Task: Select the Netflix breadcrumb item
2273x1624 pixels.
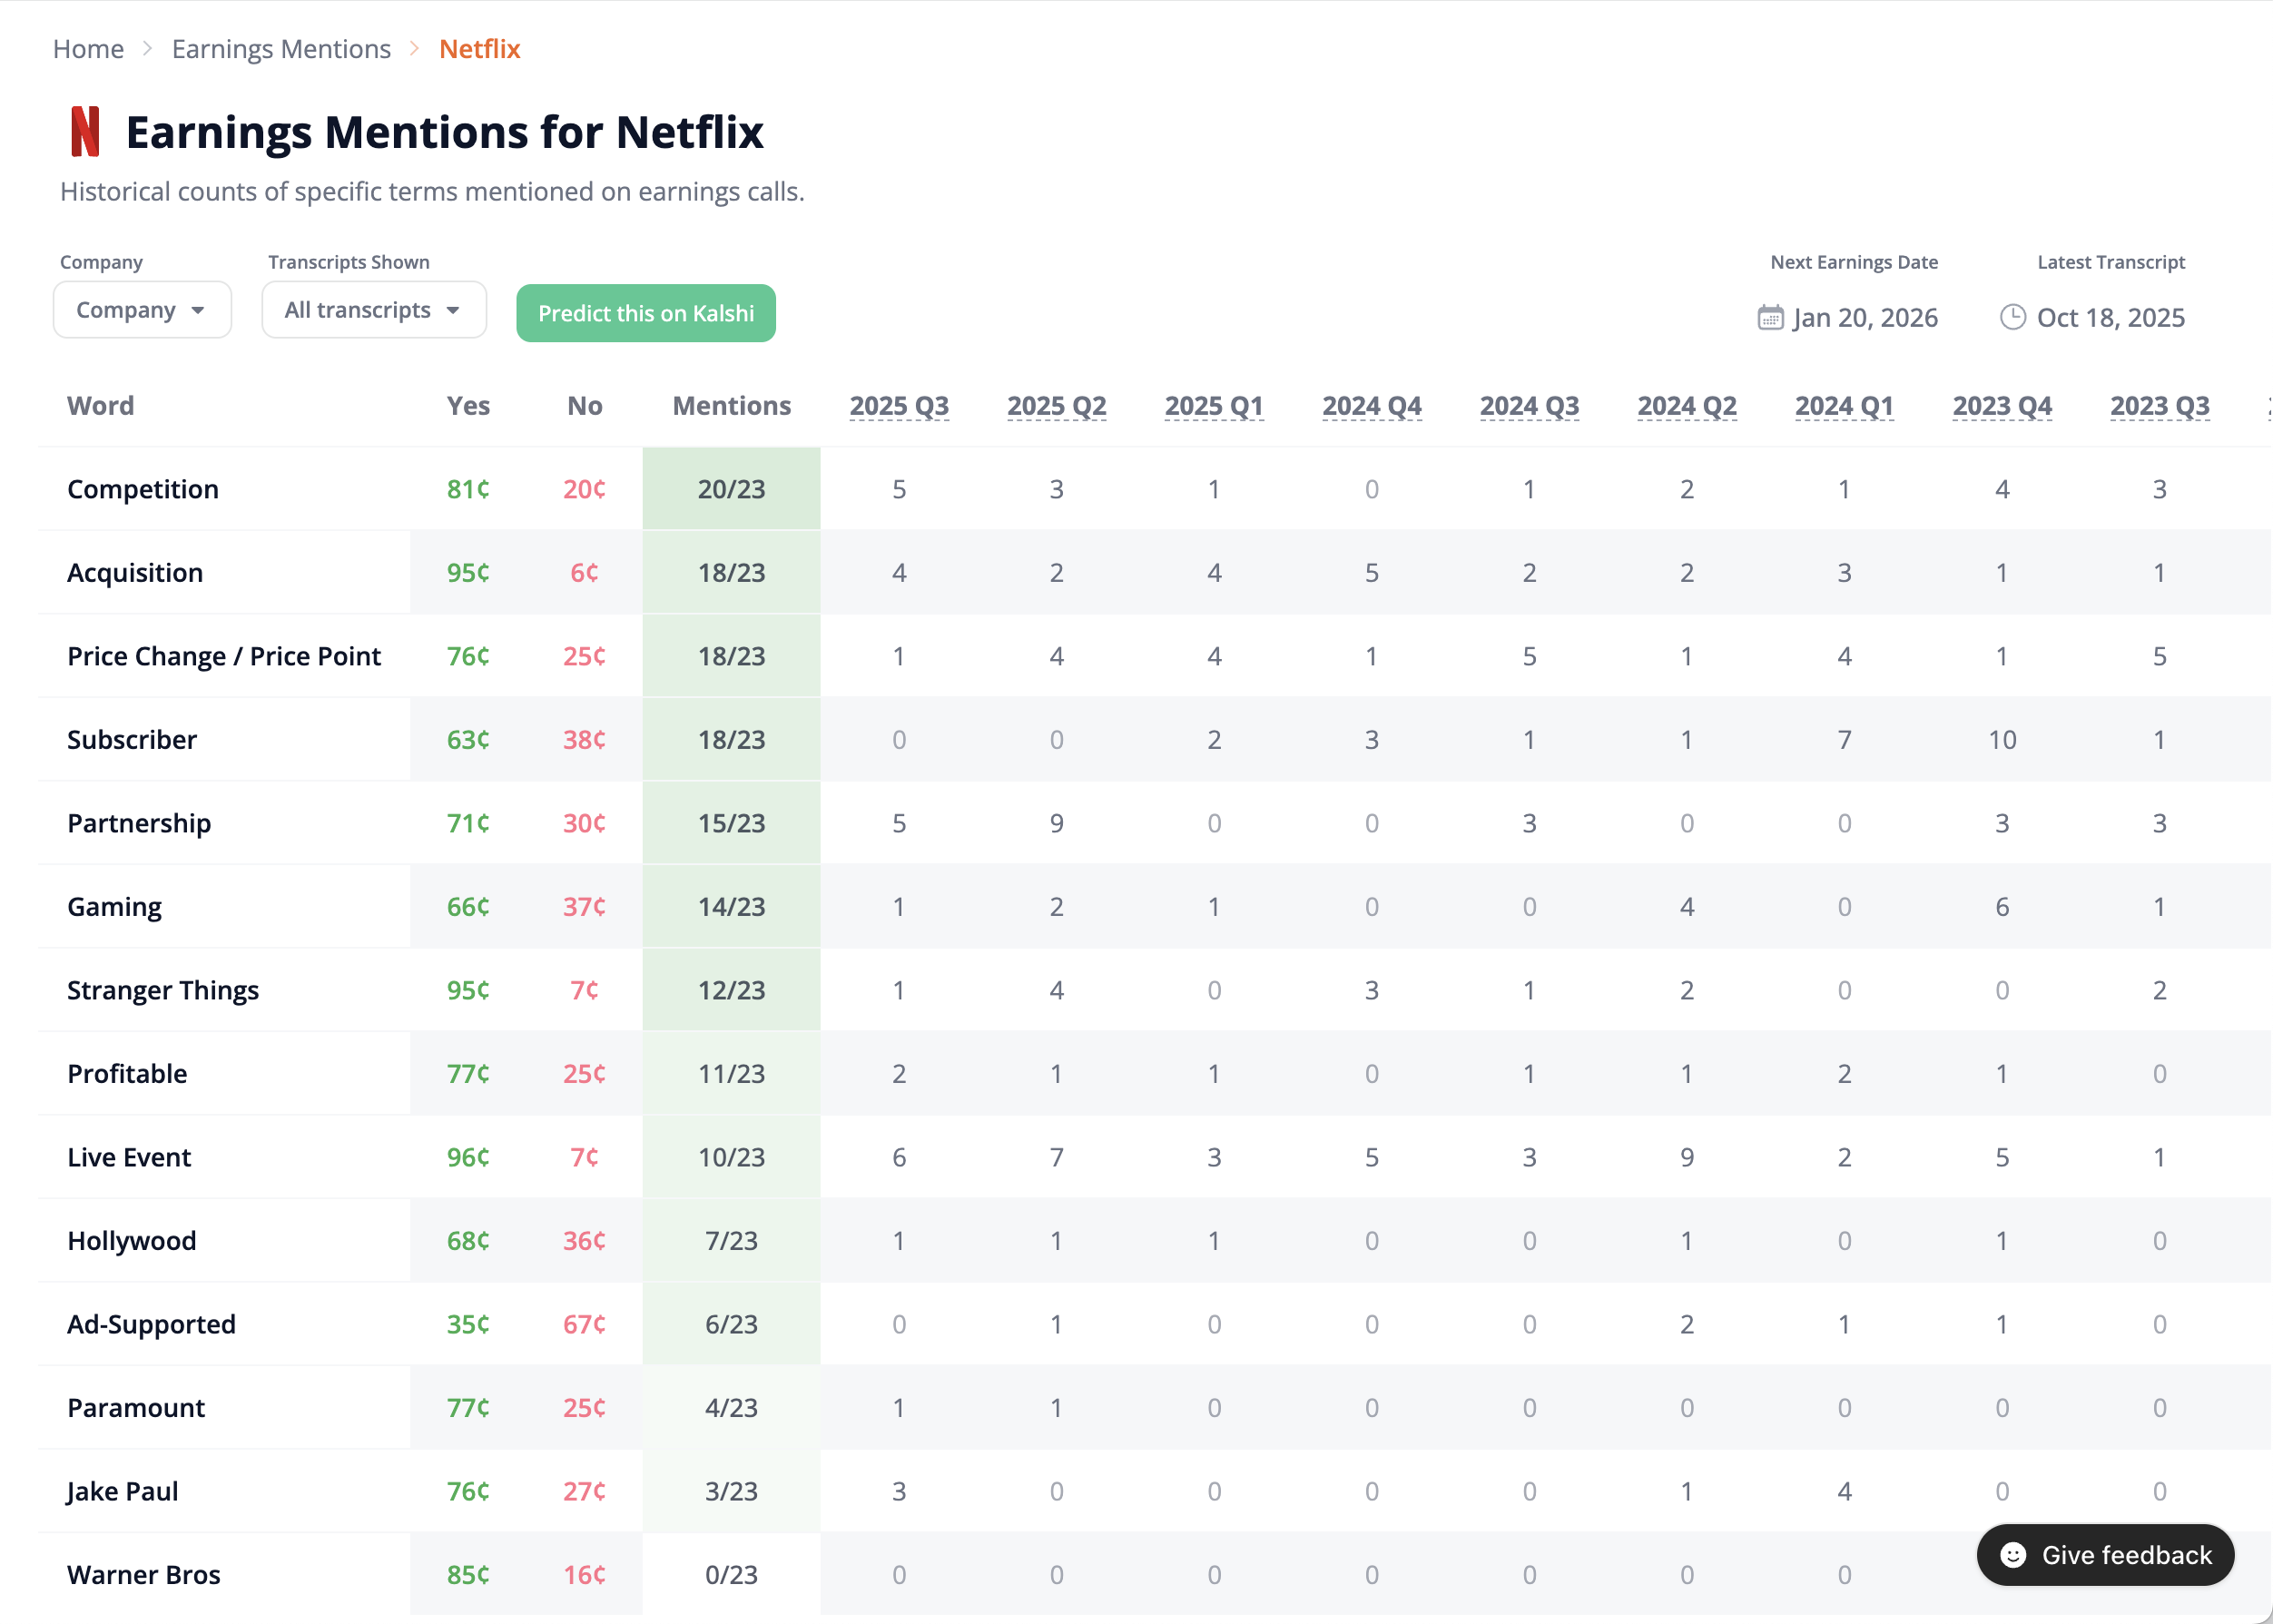Action: [479, 48]
